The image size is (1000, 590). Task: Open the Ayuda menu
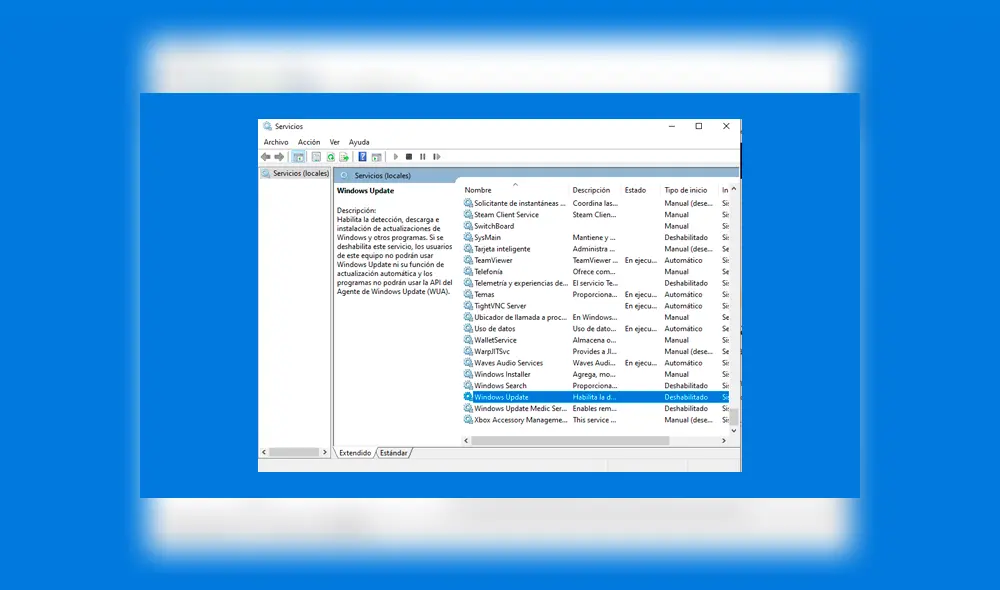[x=359, y=142]
